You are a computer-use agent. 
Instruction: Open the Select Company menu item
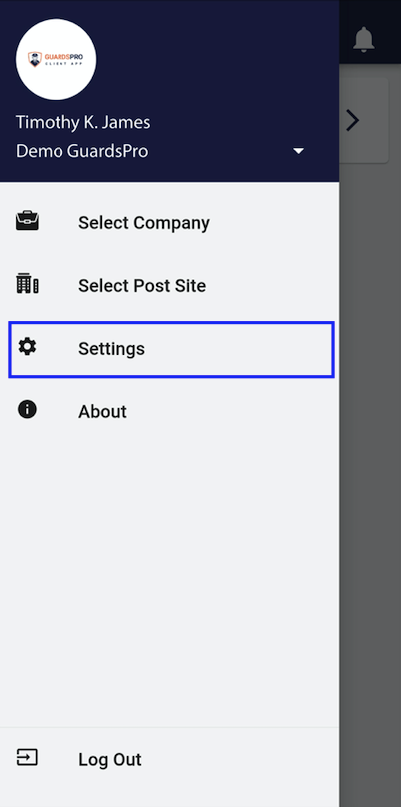tap(169, 222)
